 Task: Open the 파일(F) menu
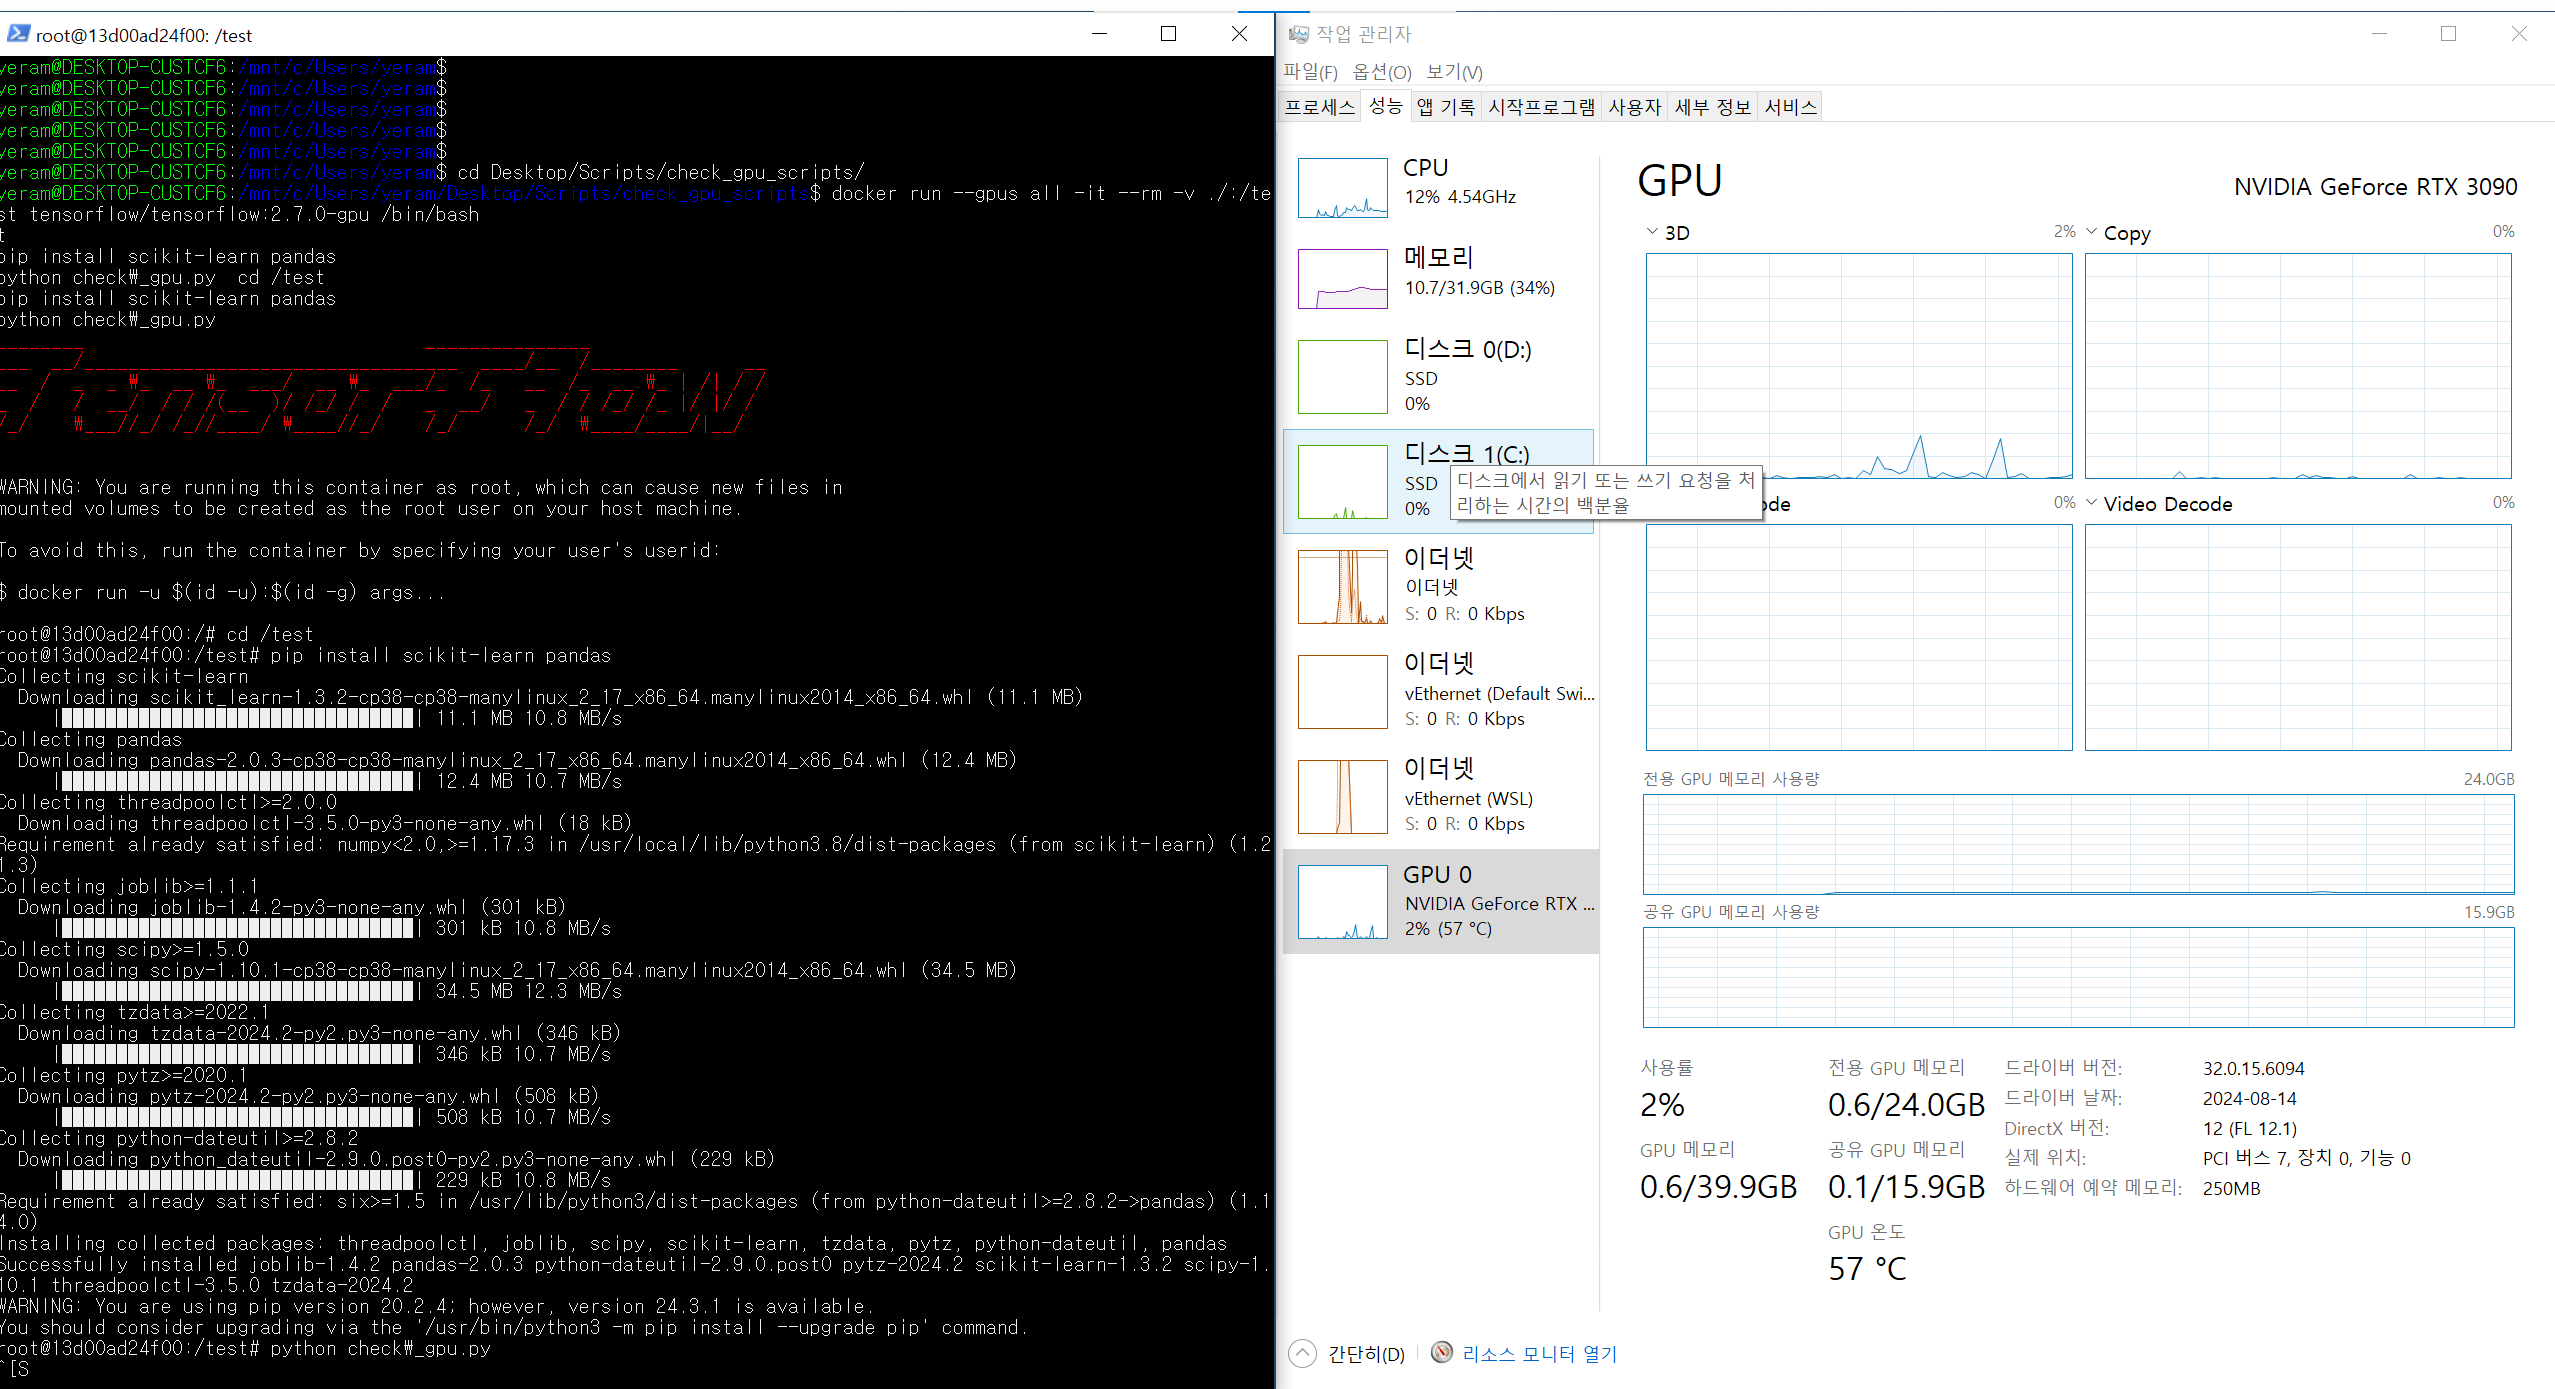pos(1309,72)
